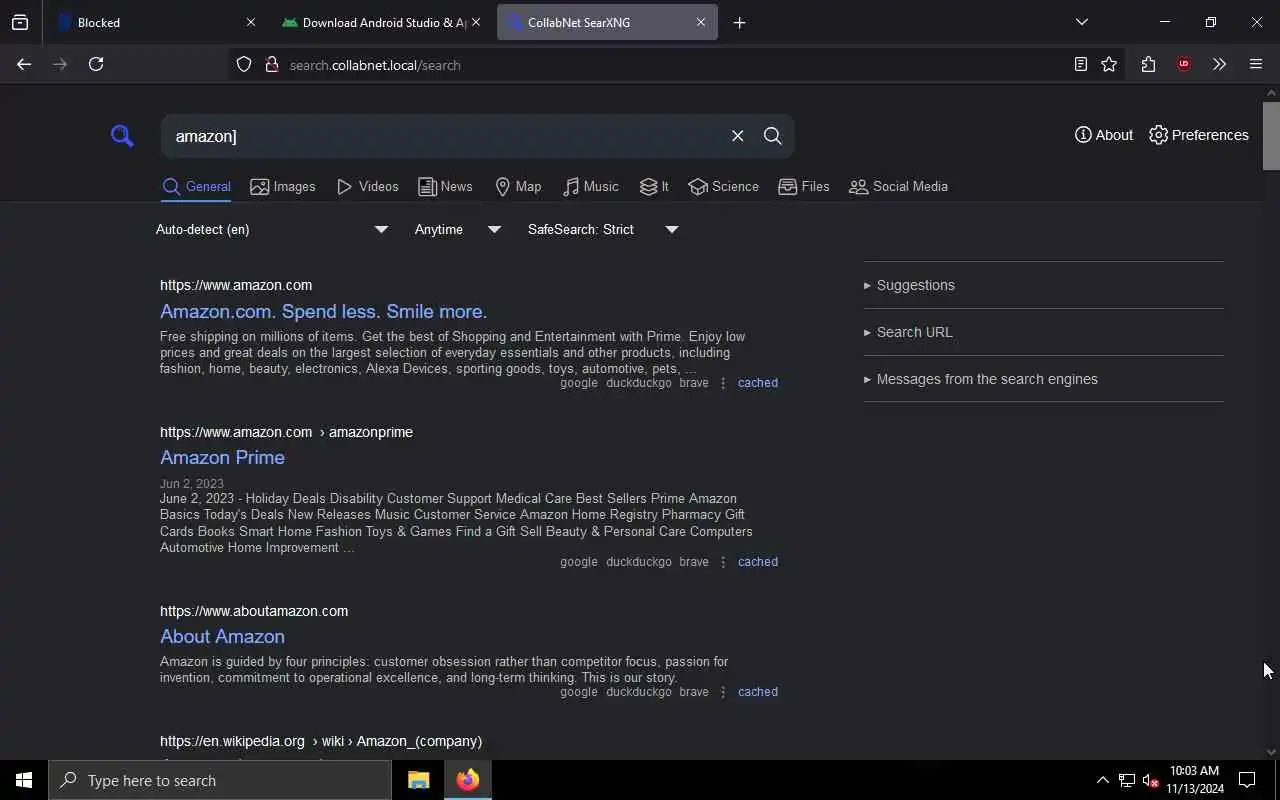Viewport: 1280px width, 800px height.
Task: Open tracking protection shield icon
Action: 244,65
